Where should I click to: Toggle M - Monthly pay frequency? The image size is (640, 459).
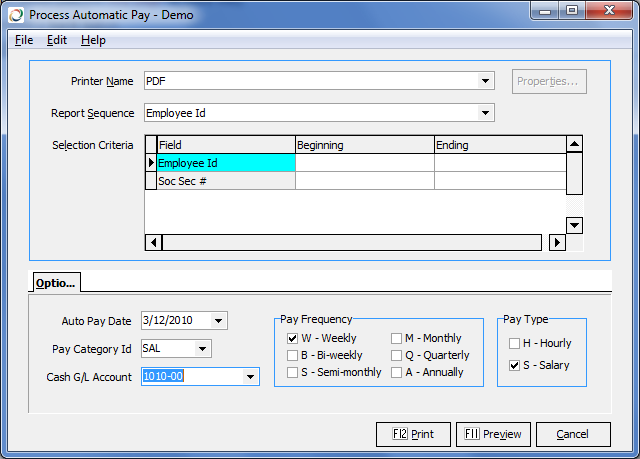click(x=396, y=338)
